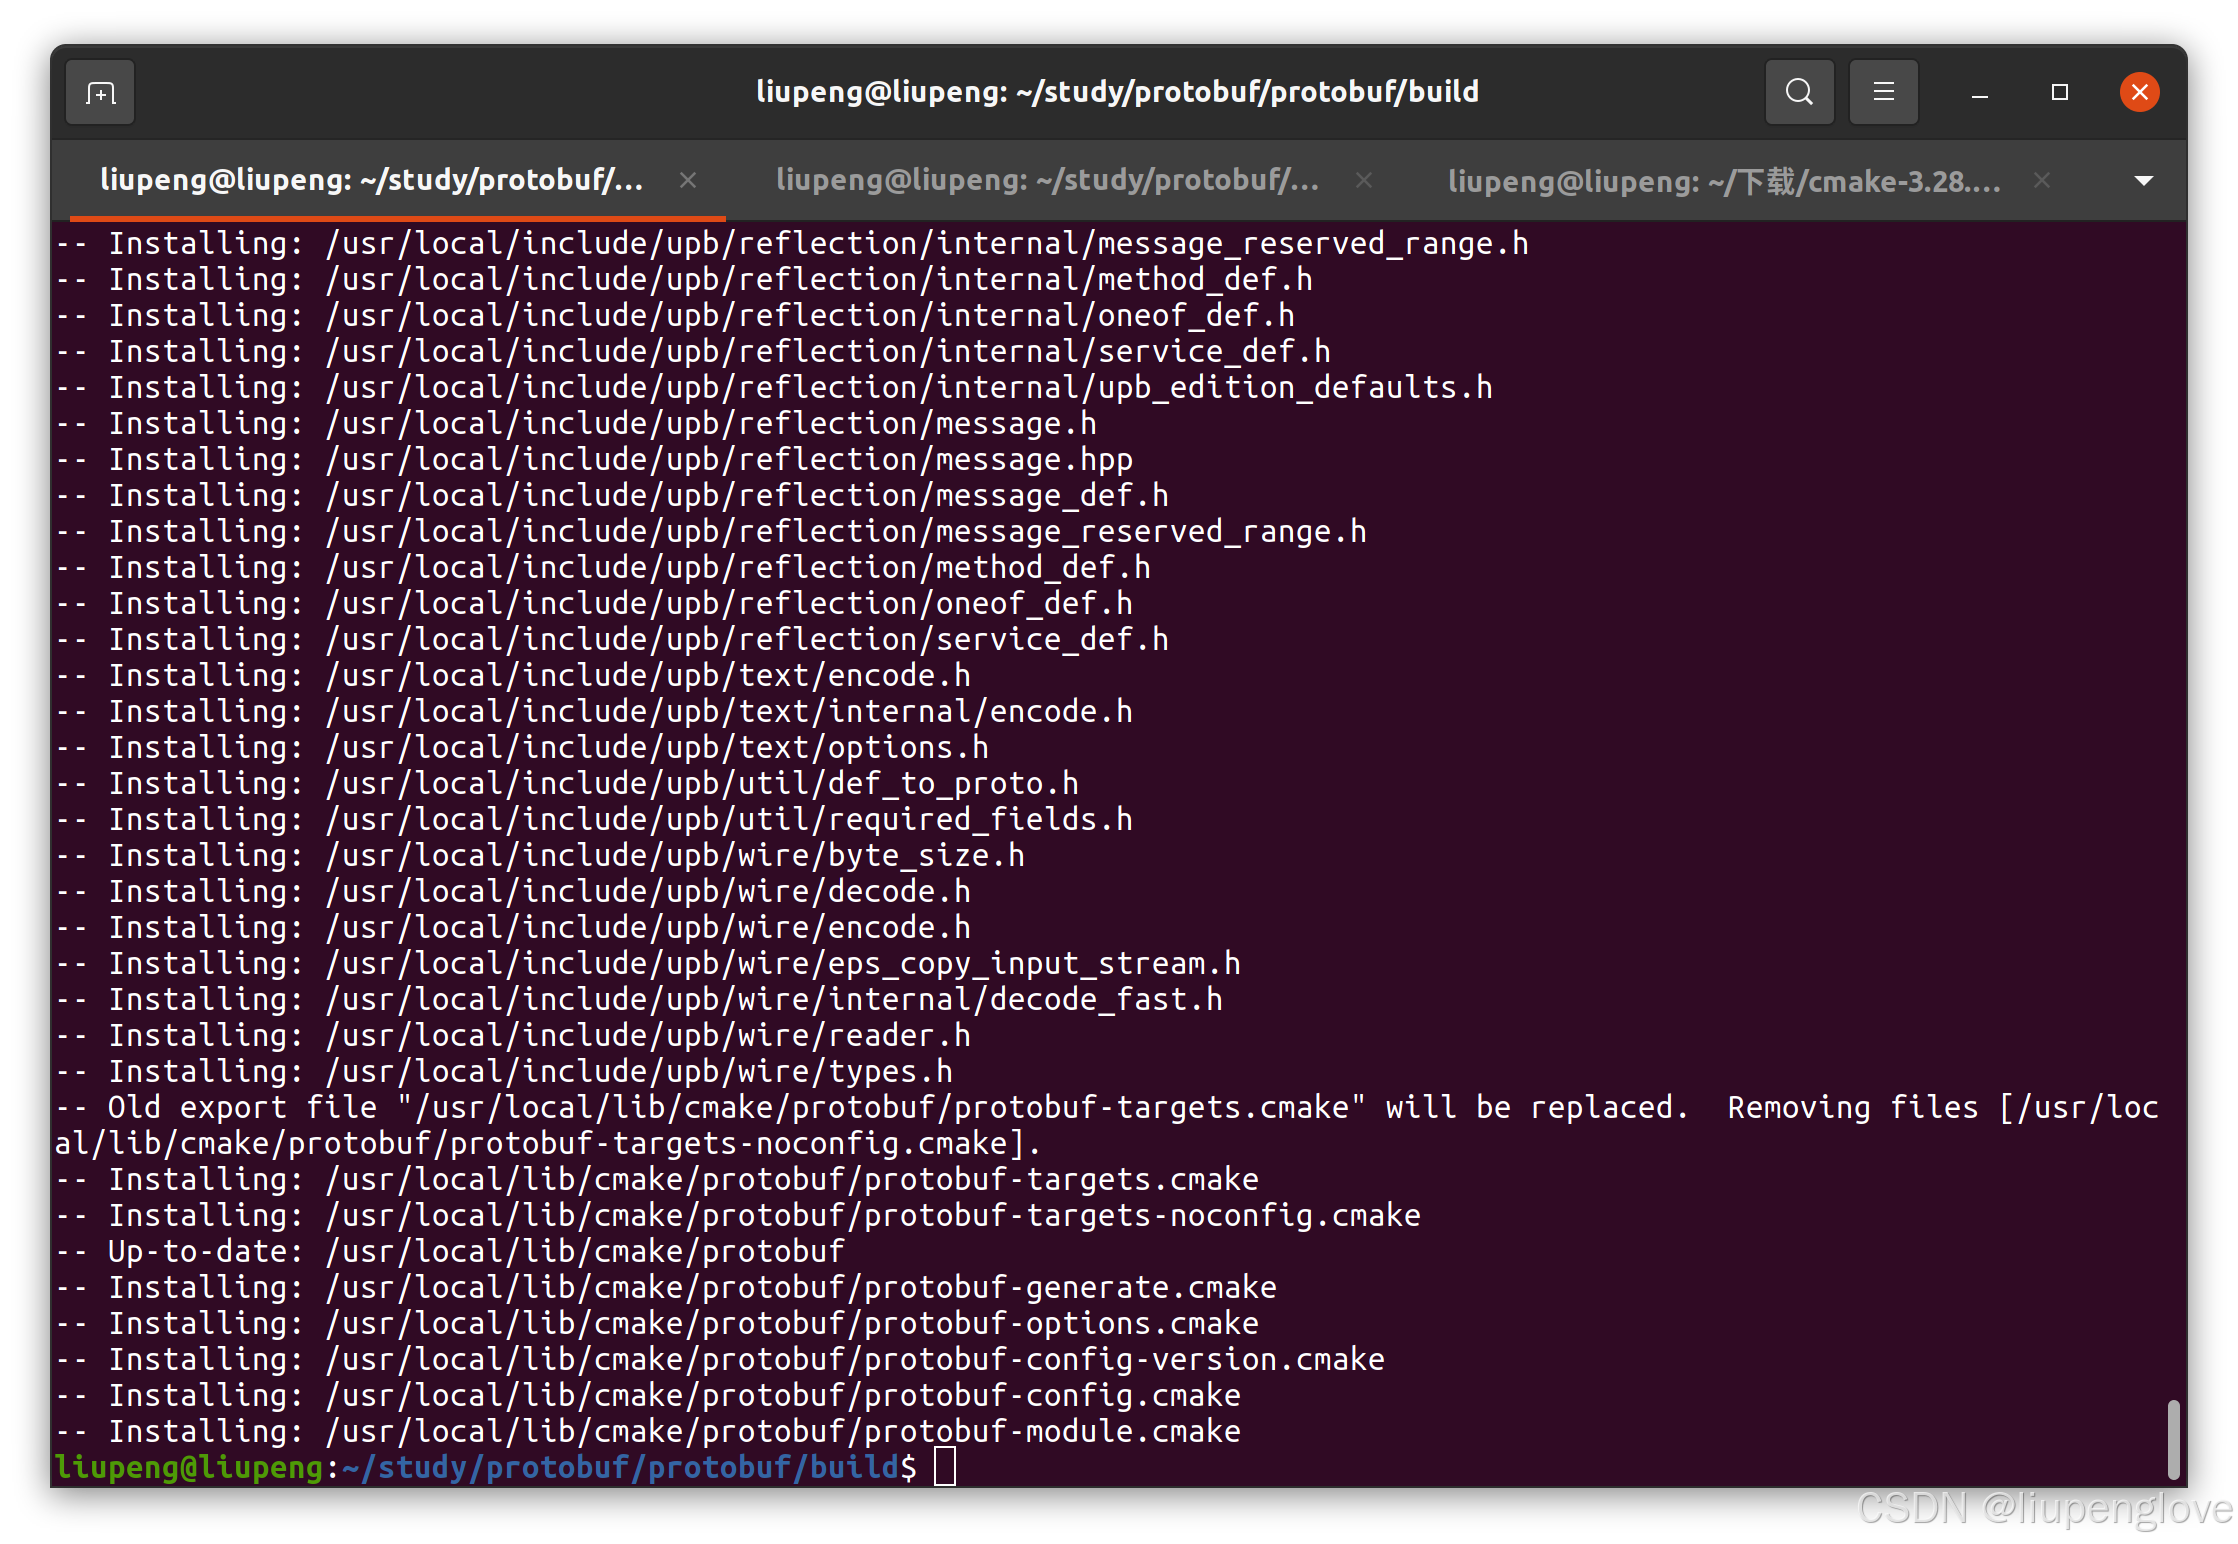
Task: Close the terminal window
Action: [x=2139, y=92]
